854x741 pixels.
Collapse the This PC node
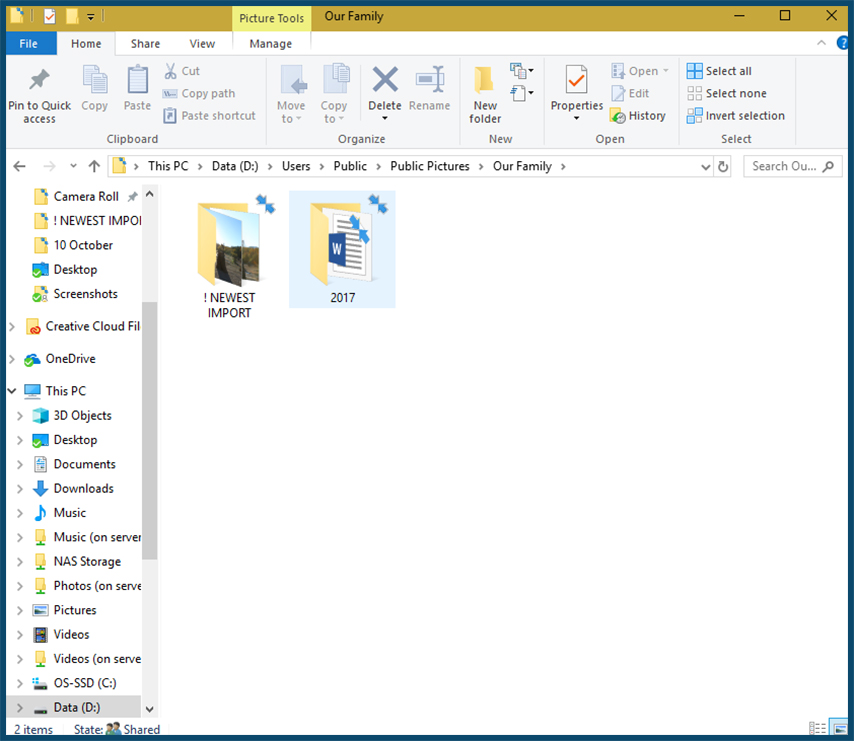point(12,391)
